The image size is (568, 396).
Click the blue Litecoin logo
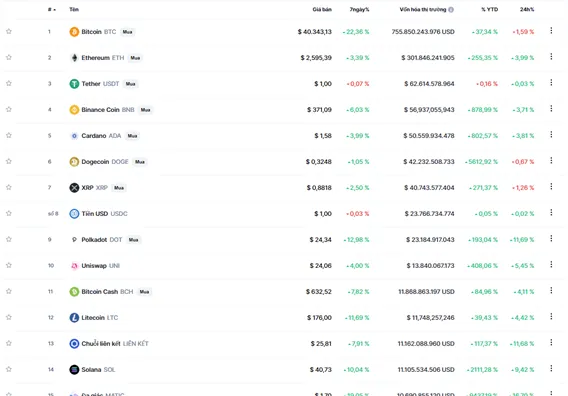pyautogui.click(x=74, y=318)
